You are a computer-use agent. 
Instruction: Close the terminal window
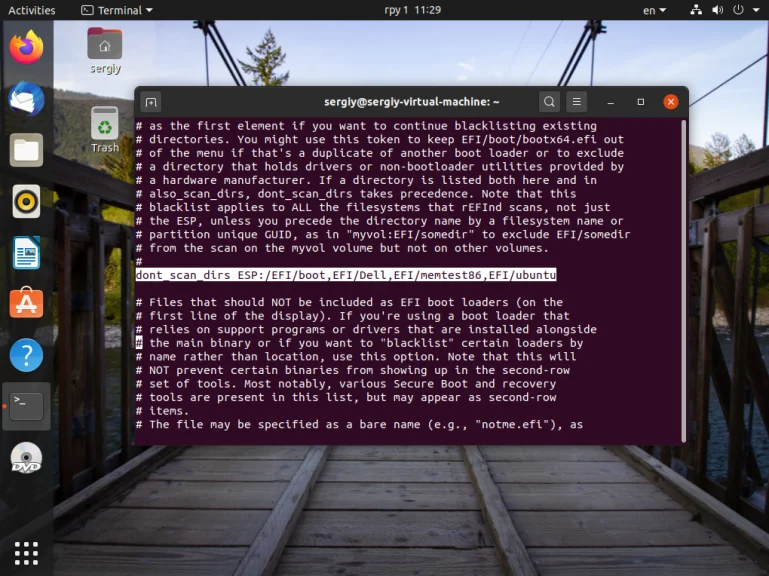point(671,102)
